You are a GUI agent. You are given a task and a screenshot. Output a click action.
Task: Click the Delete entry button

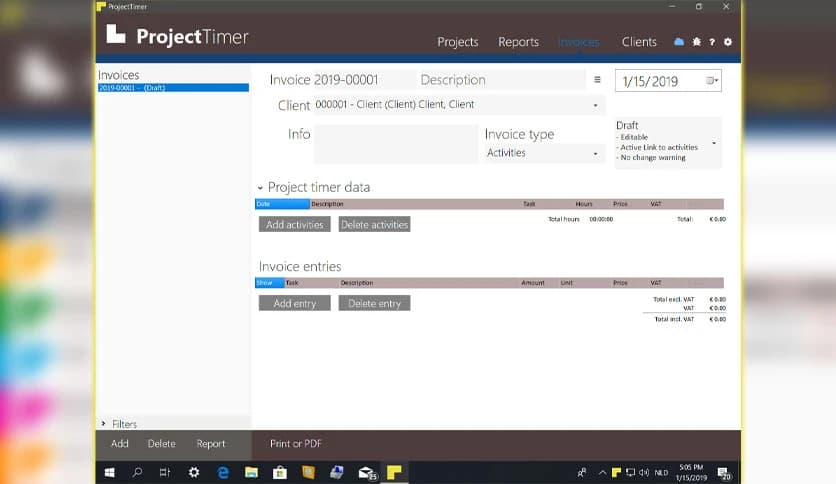[x=374, y=303]
